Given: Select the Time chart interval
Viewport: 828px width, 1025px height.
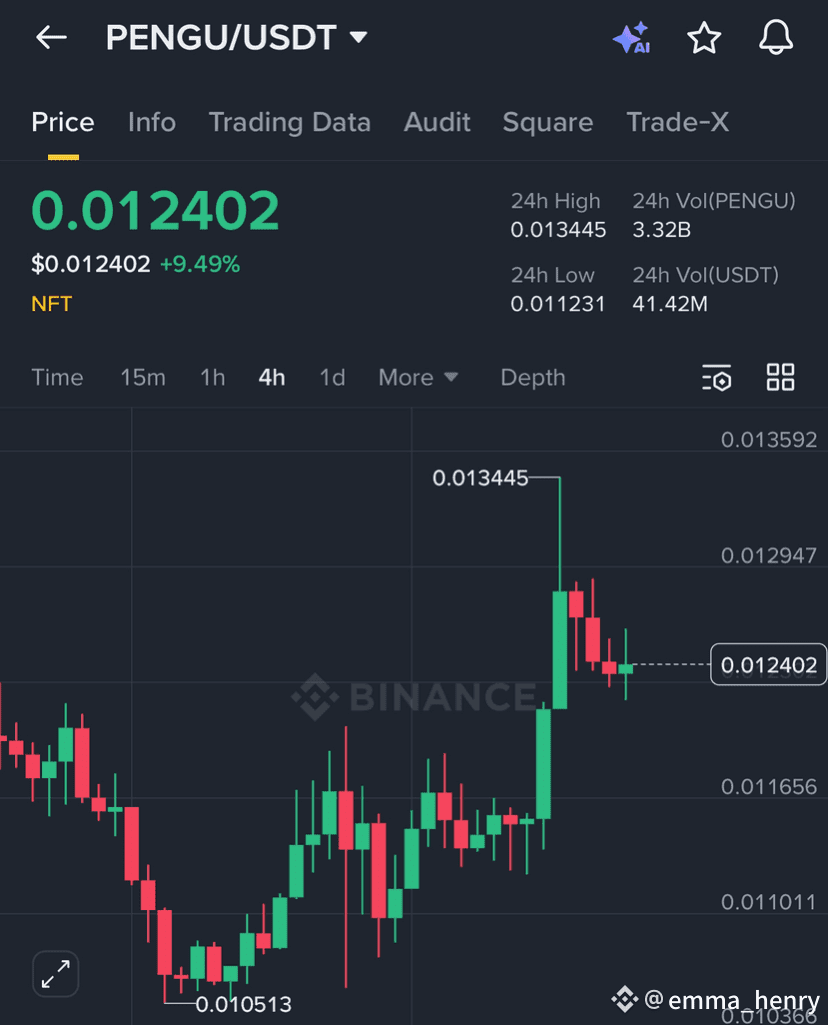Looking at the screenshot, I should coord(58,377).
